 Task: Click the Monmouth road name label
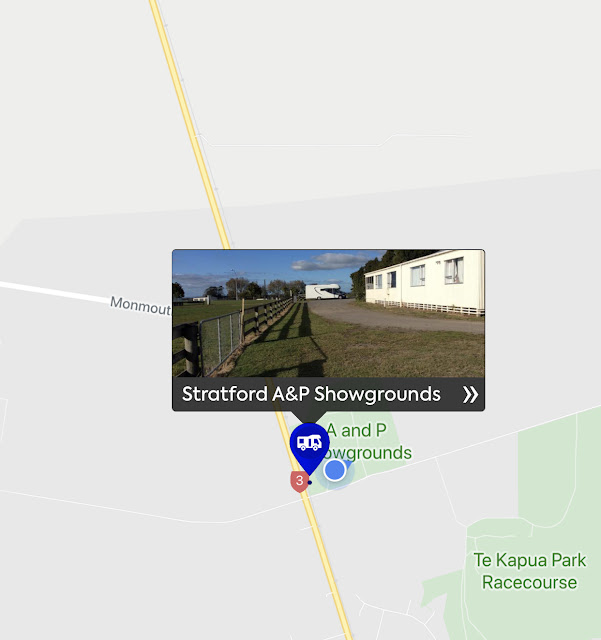[140, 305]
